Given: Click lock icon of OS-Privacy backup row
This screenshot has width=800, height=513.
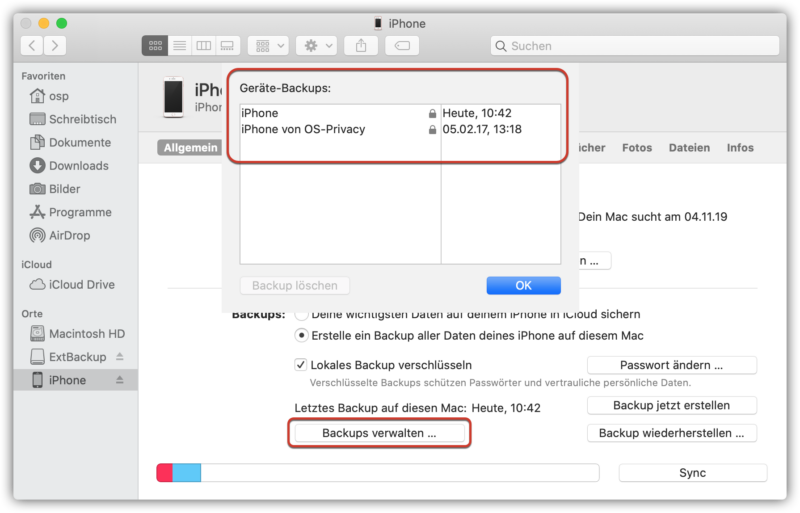Looking at the screenshot, I should coord(432,130).
